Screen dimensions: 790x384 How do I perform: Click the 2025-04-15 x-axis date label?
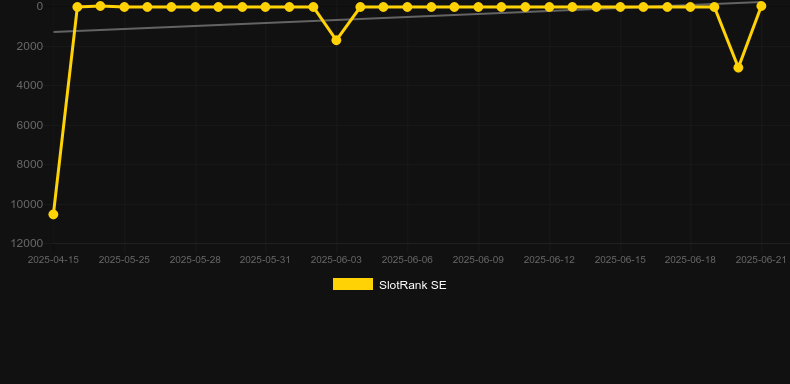coord(53,260)
